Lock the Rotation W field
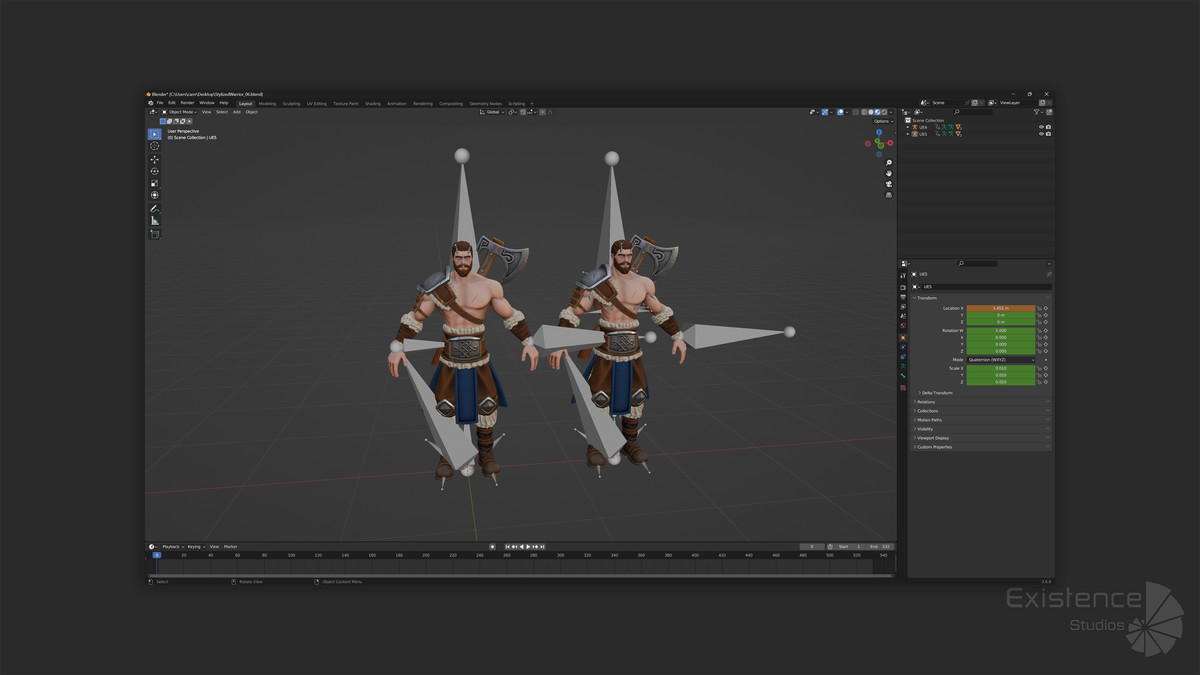The width and height of the screenshot is (1200, 675). [1039, 331]
